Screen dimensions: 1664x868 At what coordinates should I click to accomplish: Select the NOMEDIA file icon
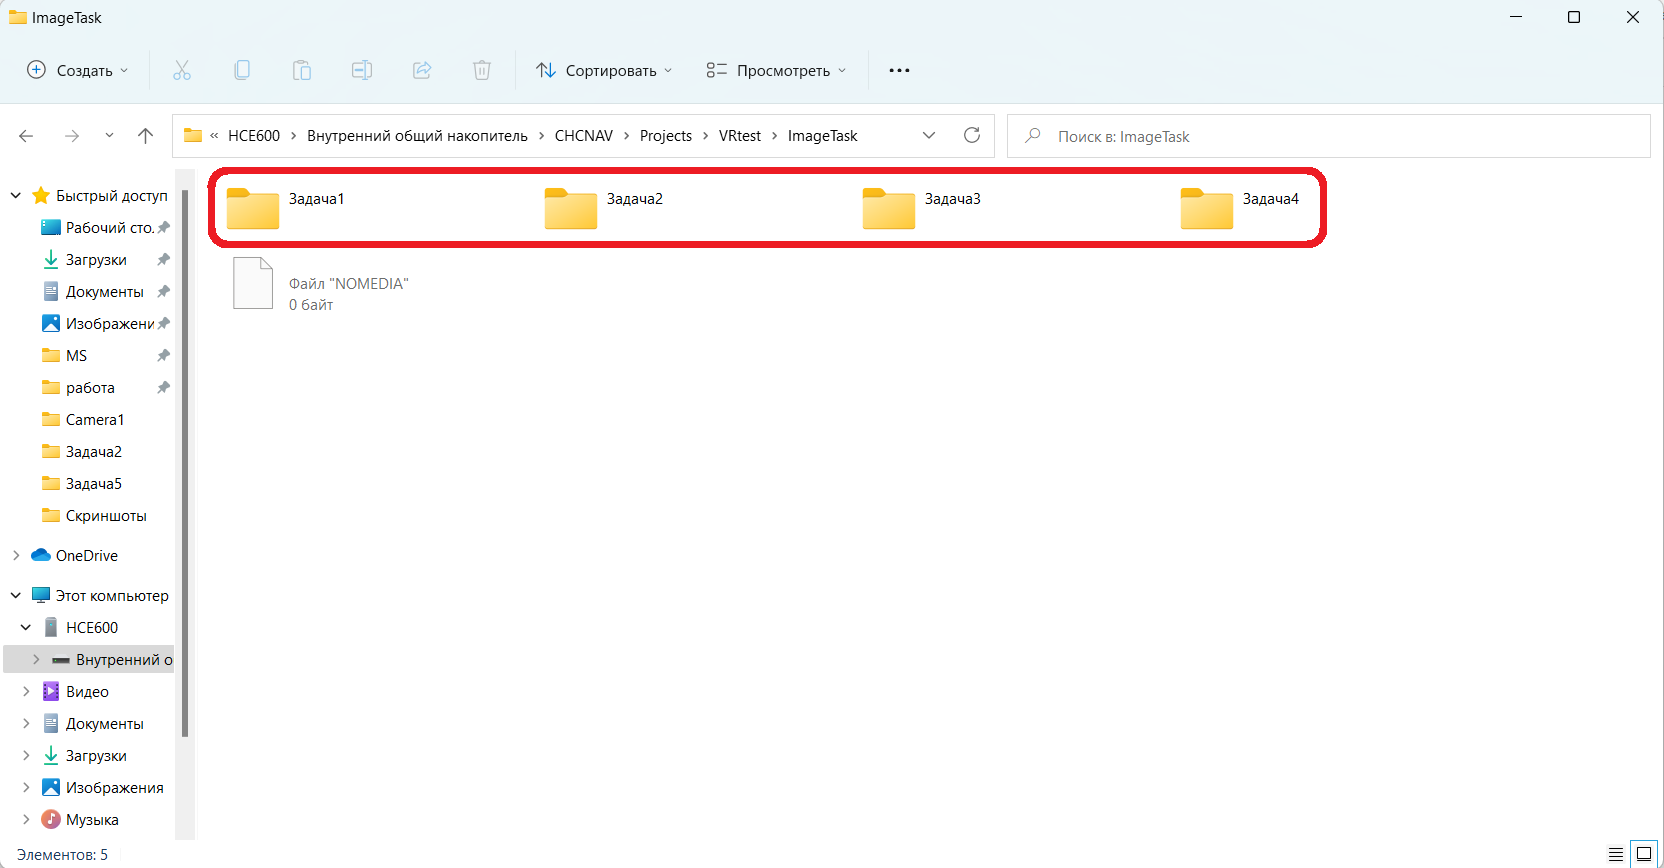253,283
